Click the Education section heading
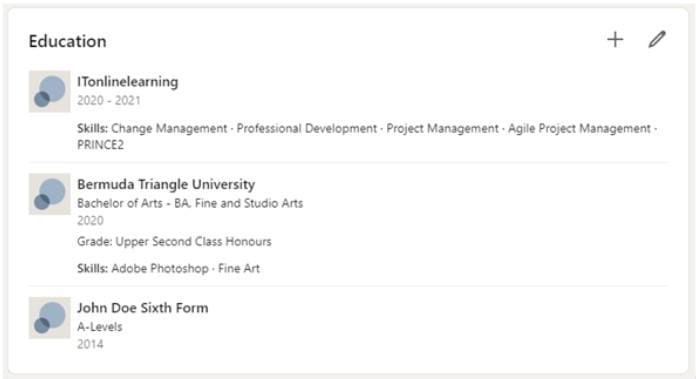This screenshot has height=379, width=696. pos(67,41)
